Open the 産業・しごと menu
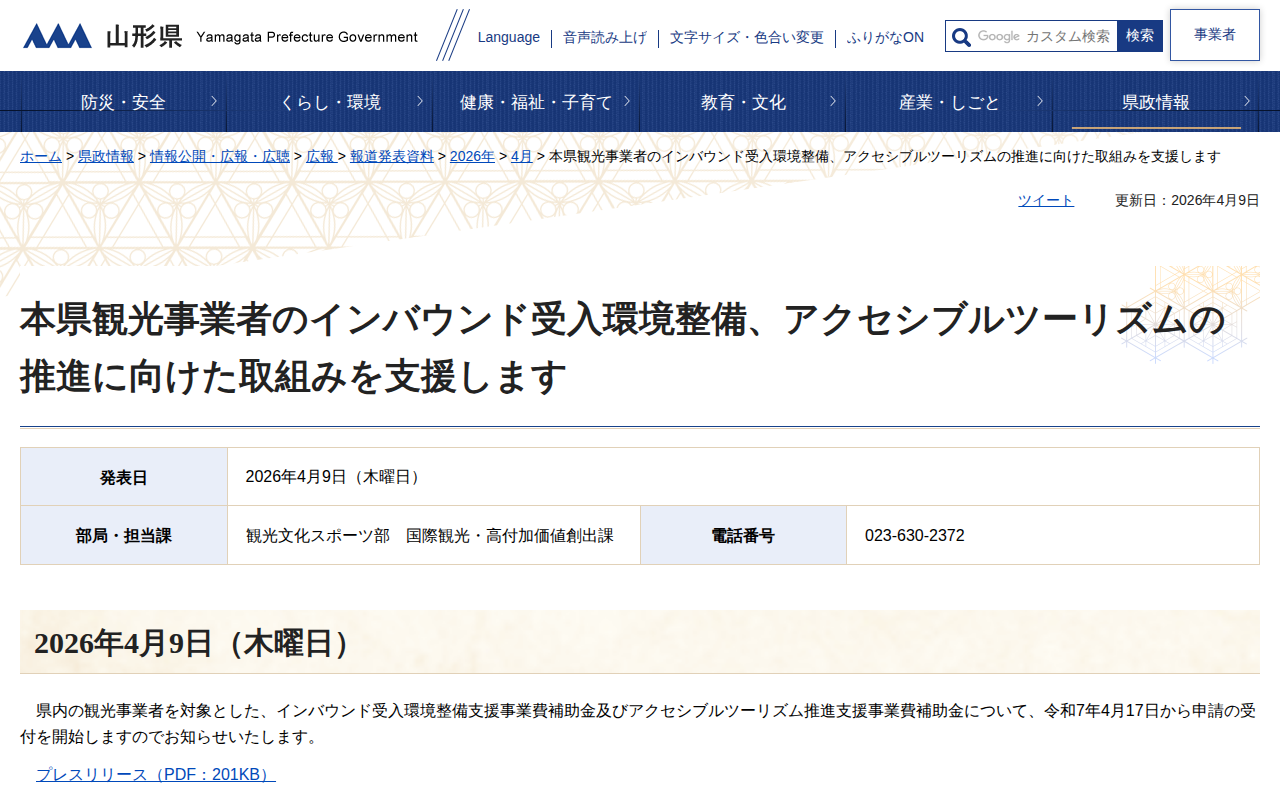1280x800 pixels. [x=949, y=102]
